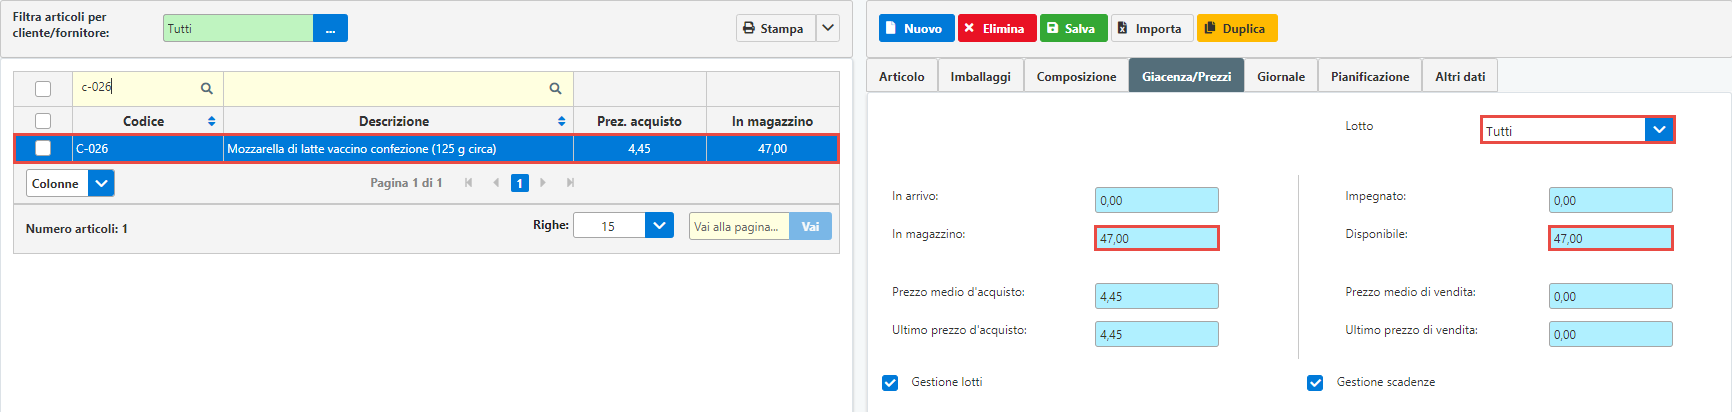Screen dimensions: 1732x412
Task: Tick the checkbox for row C-026
Action: click(43, 148)
